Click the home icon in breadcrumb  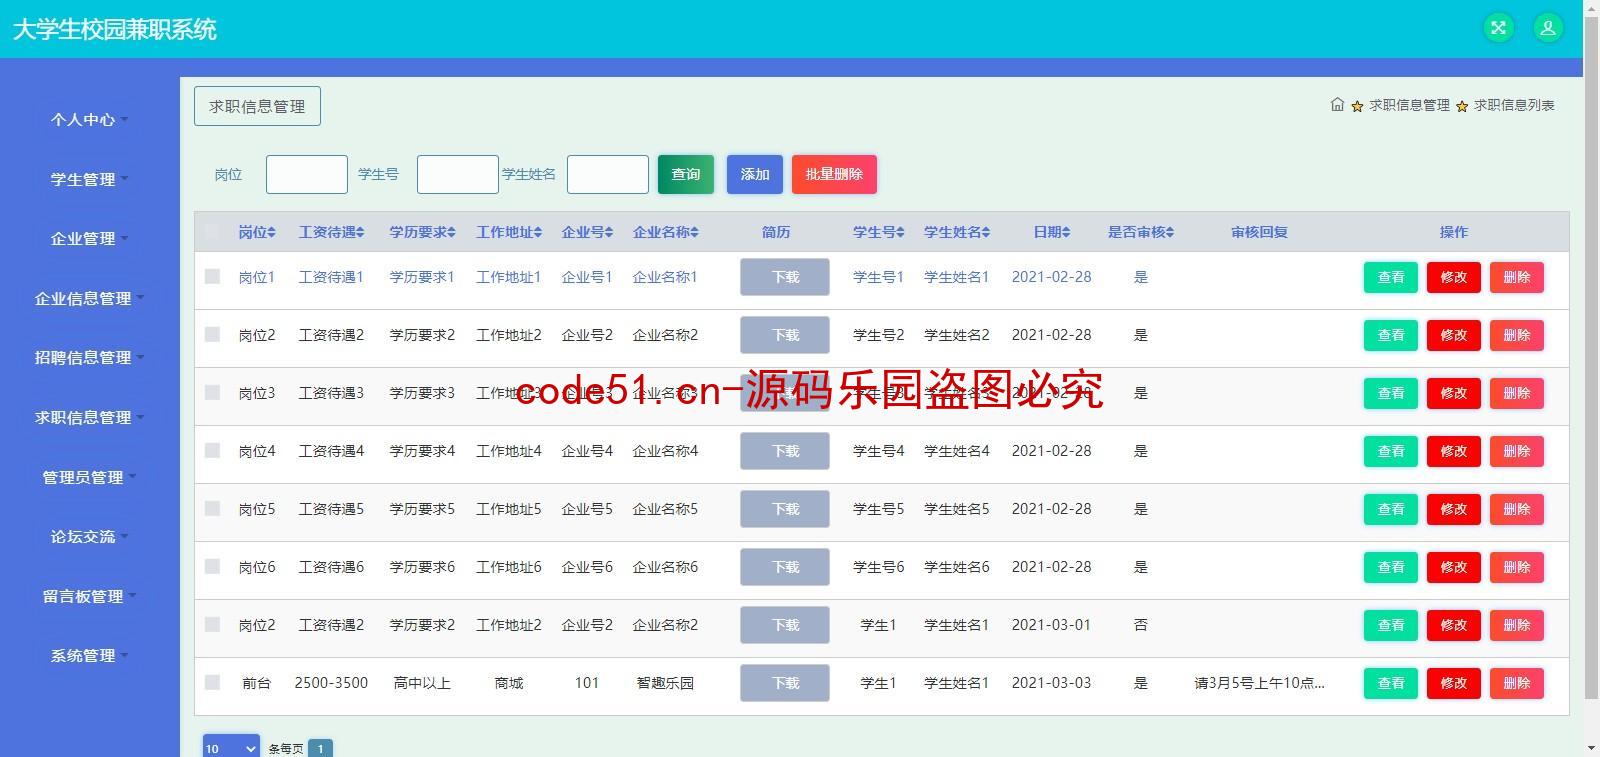1337,105
